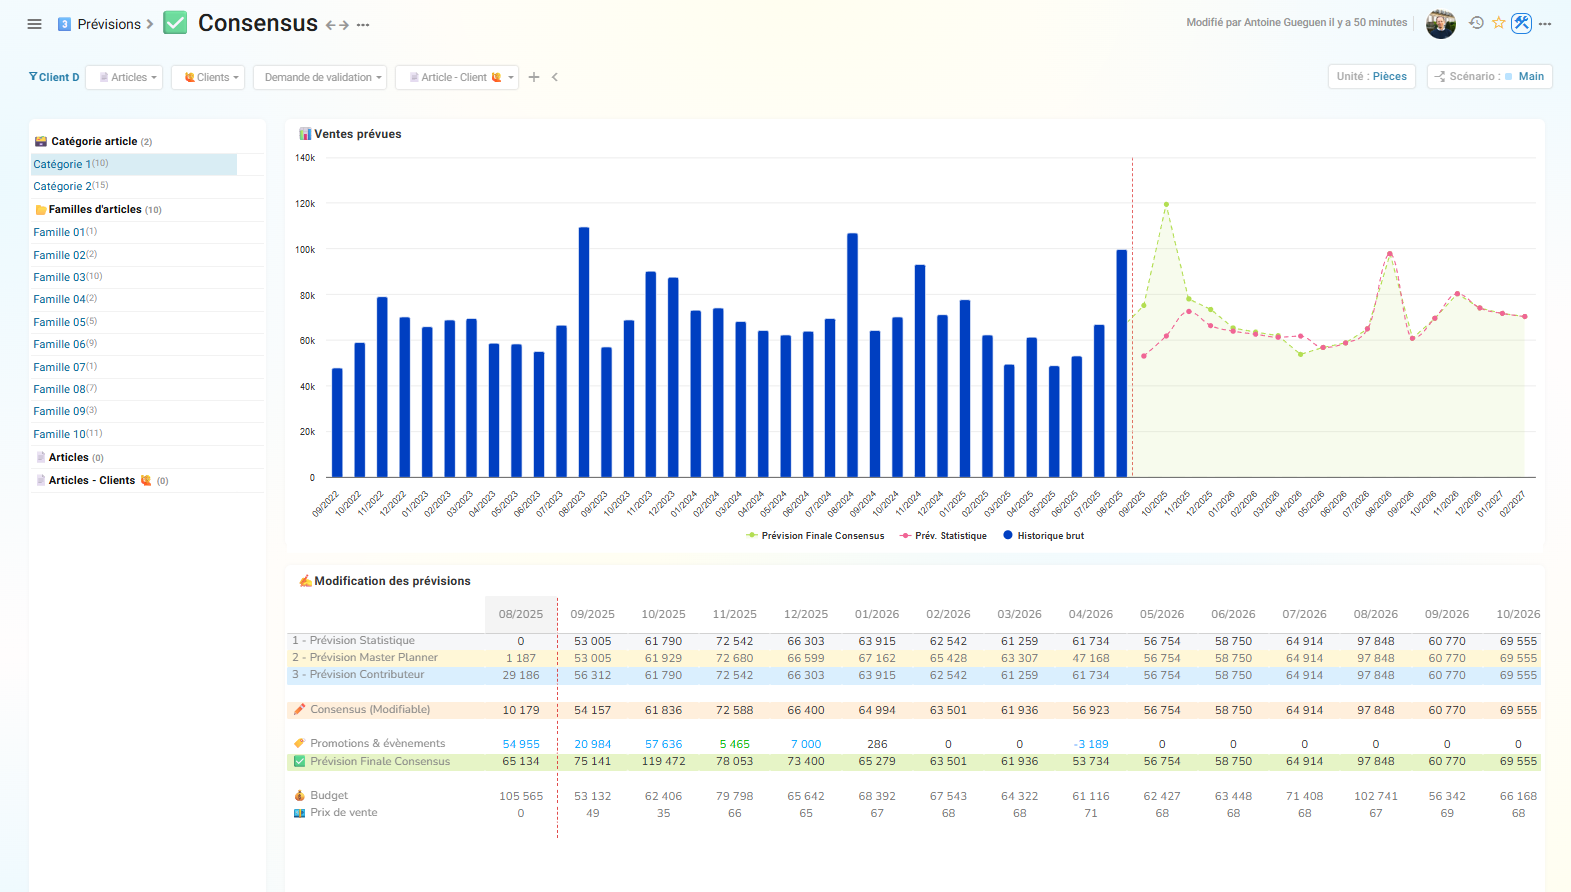
Task: Edit Consensus value 61 836 for 10/2025
Action: 664,710
